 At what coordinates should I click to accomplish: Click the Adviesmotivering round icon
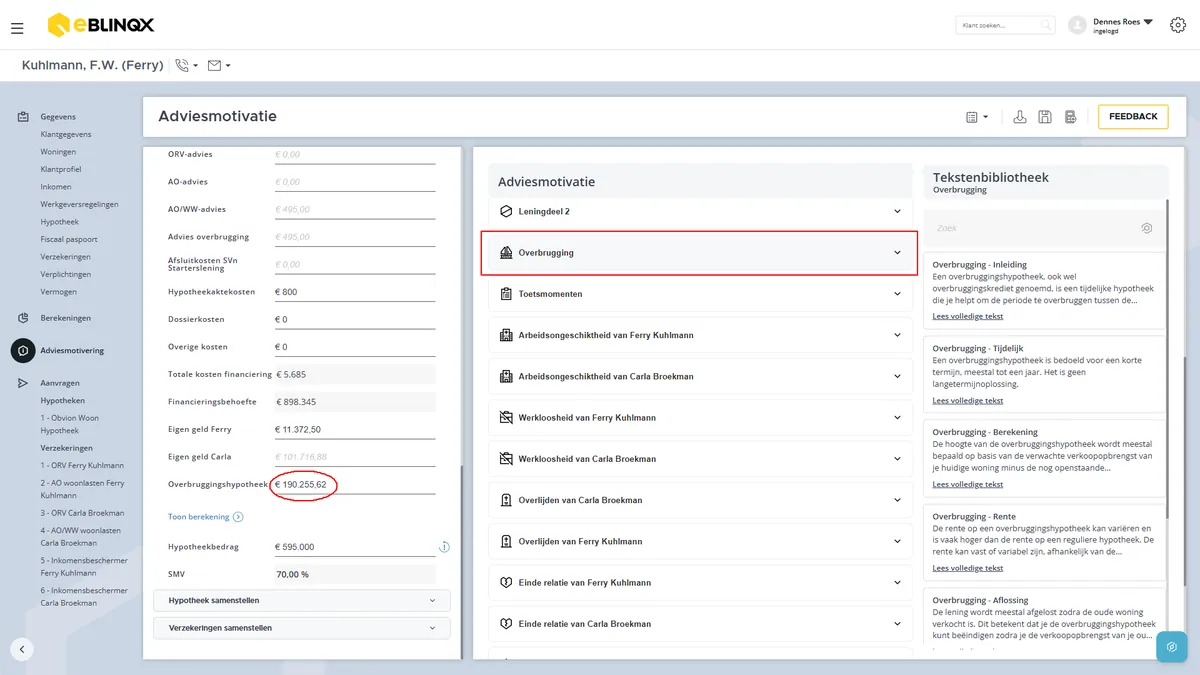pyautogui.click(x=23, y=350)
